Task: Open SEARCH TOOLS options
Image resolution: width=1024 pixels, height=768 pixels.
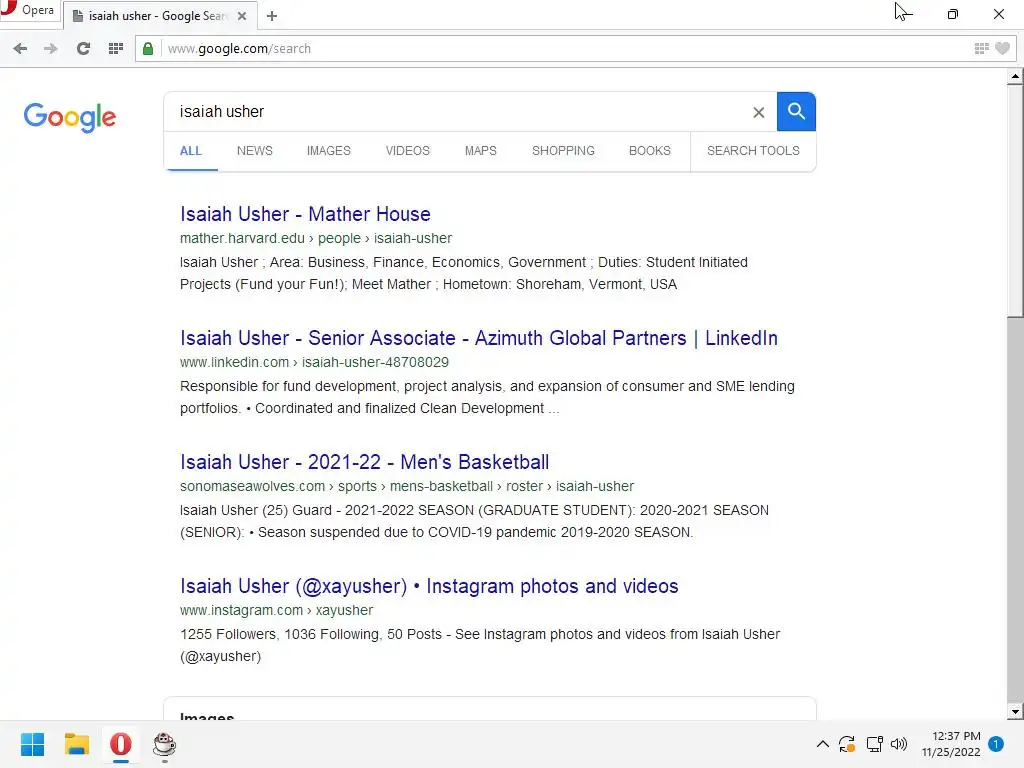Action: point(753,151)
